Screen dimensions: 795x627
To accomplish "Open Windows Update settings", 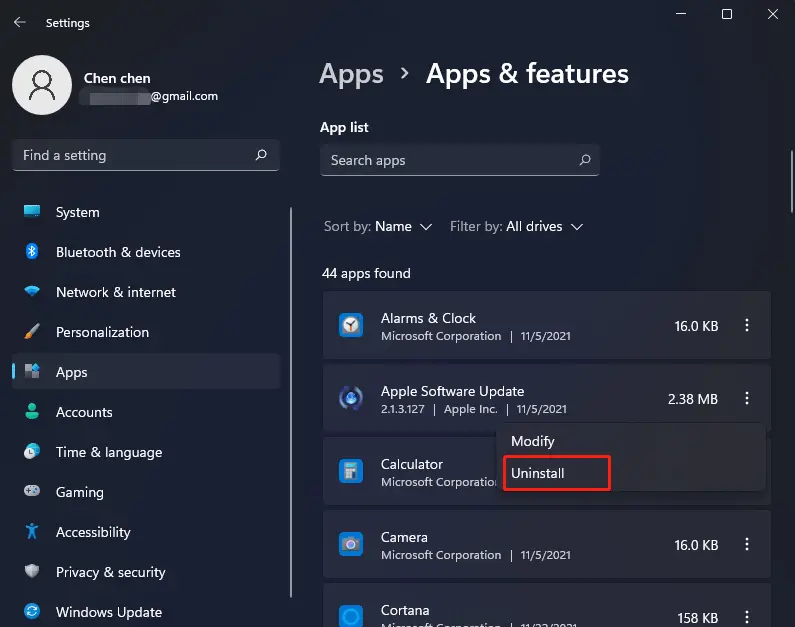I will [146, 612].
